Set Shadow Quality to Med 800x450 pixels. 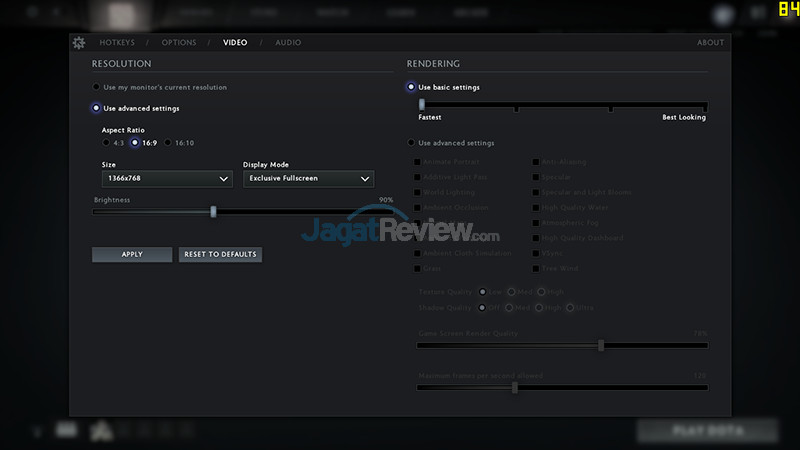[509, 308]
